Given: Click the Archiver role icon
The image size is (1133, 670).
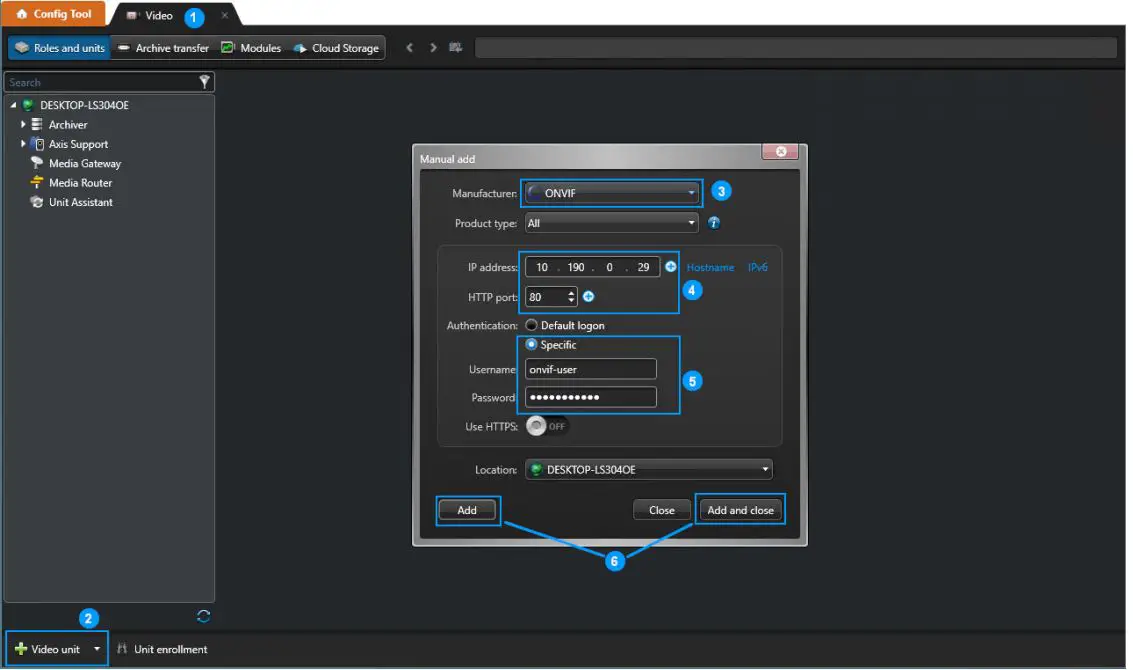Looking at the screenshot, I should click(37, 124).
